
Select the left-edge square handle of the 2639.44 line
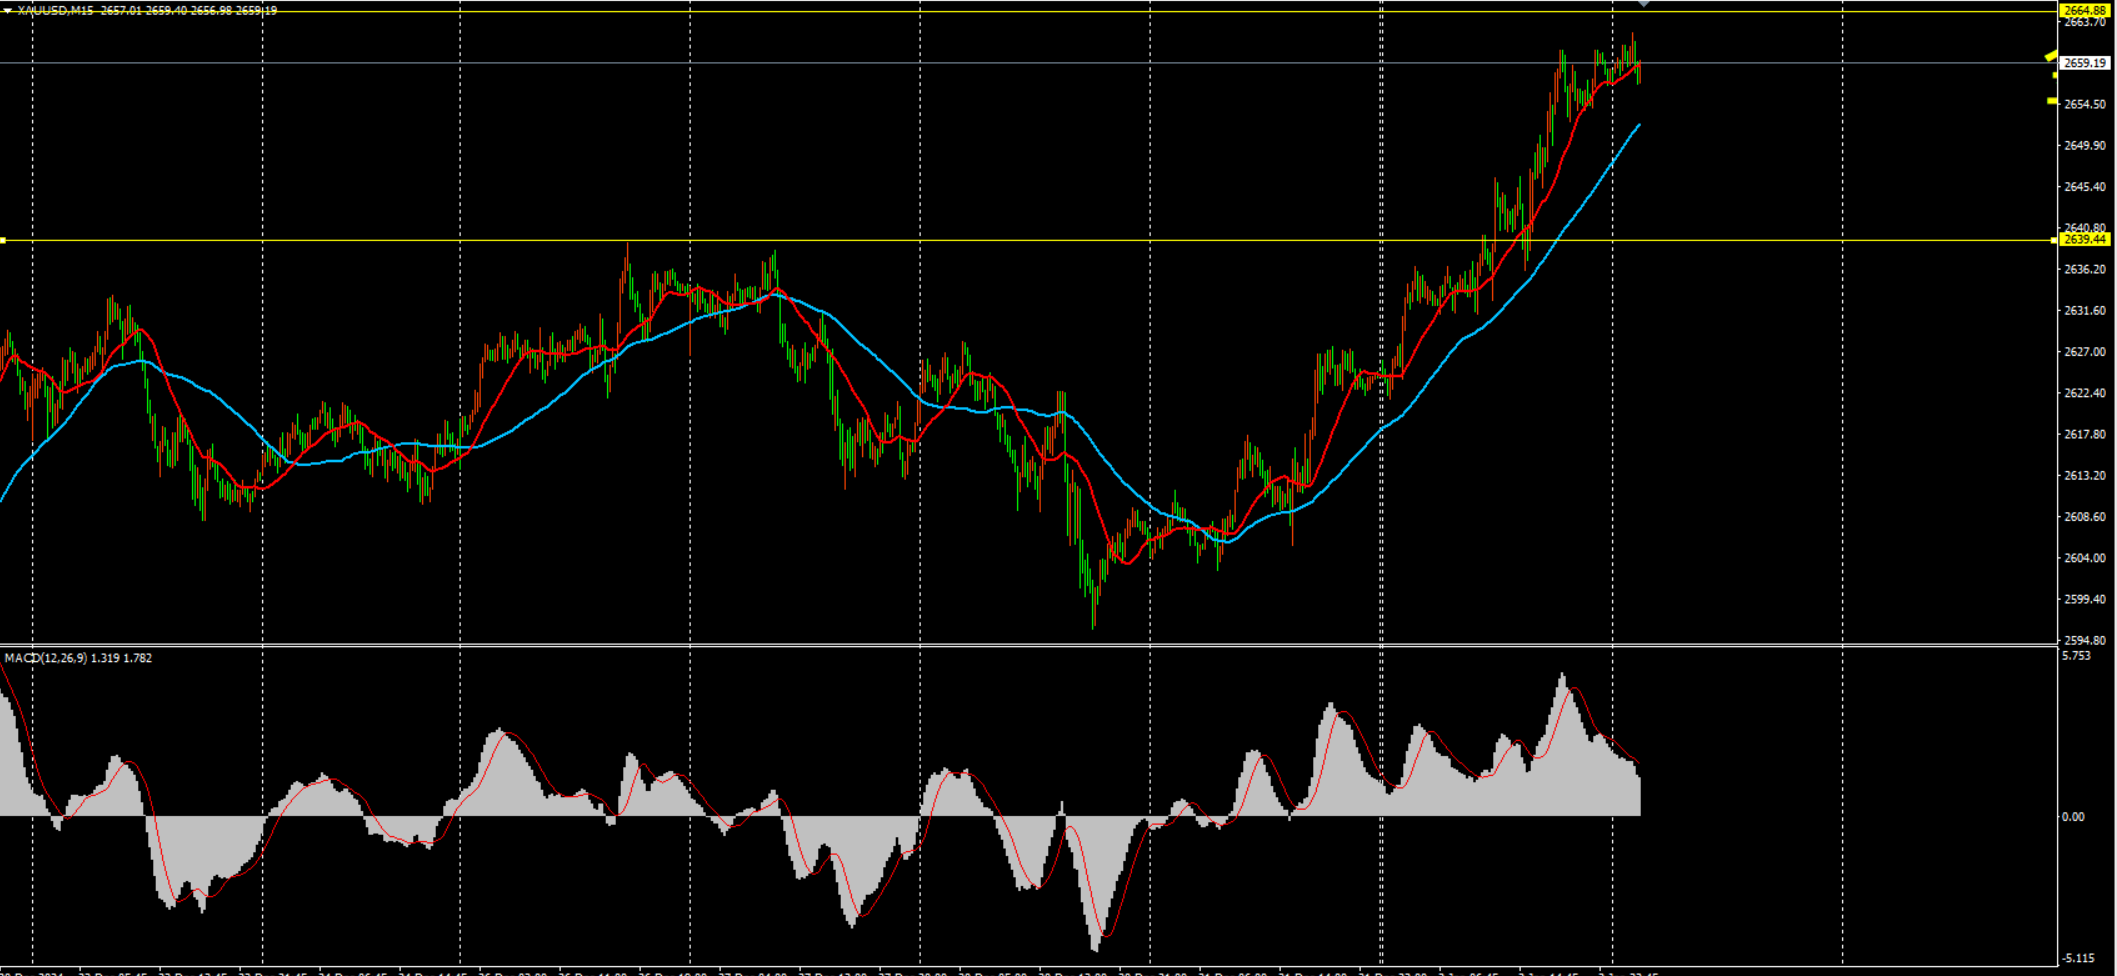(3, 240)
